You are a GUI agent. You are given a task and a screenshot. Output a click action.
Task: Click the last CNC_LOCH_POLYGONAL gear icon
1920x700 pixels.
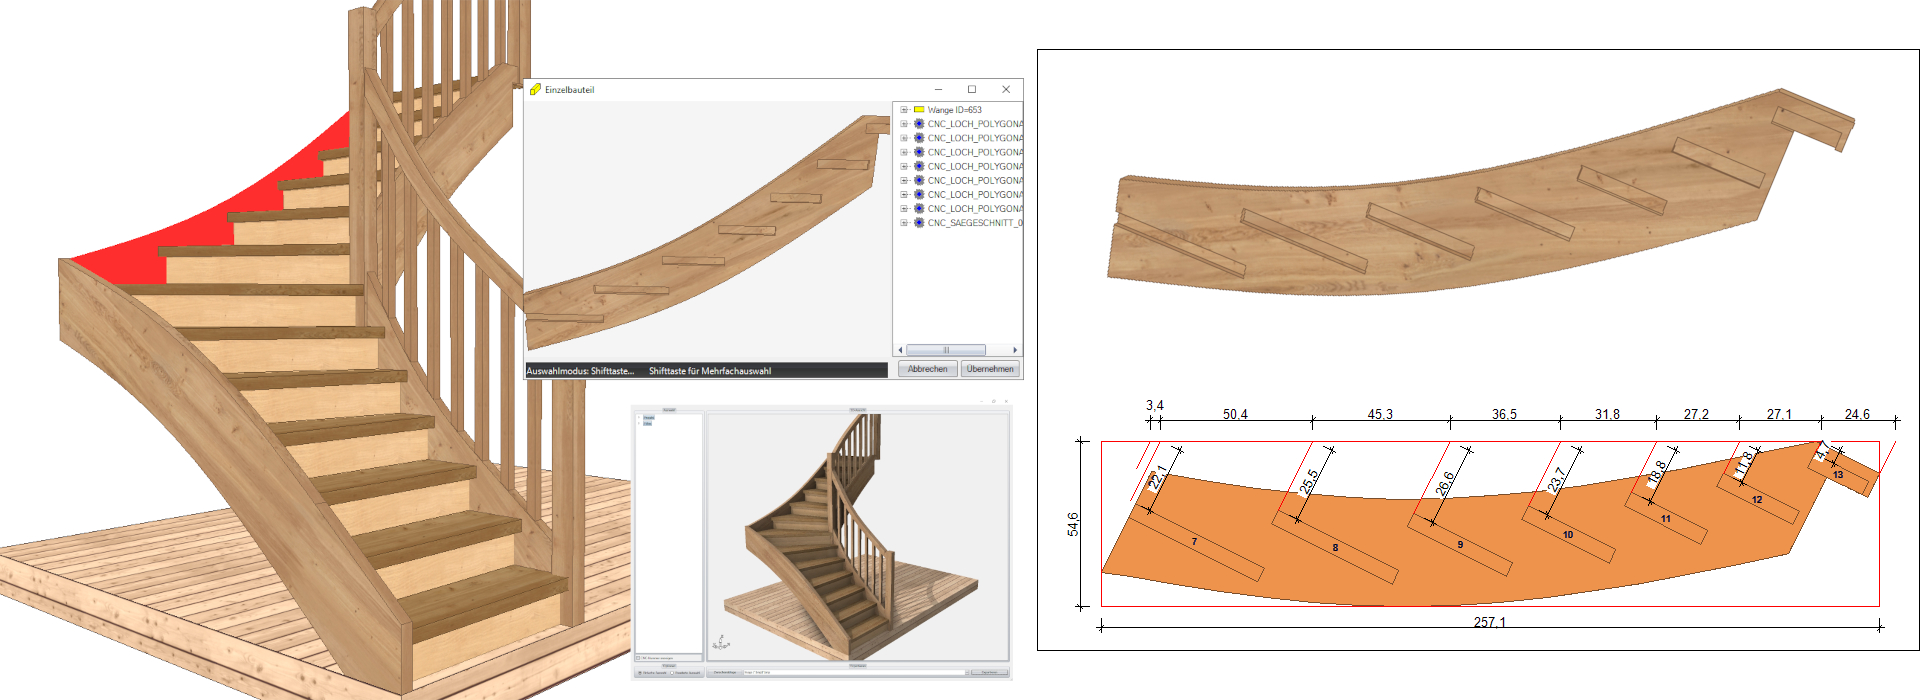tap(919, 209)
